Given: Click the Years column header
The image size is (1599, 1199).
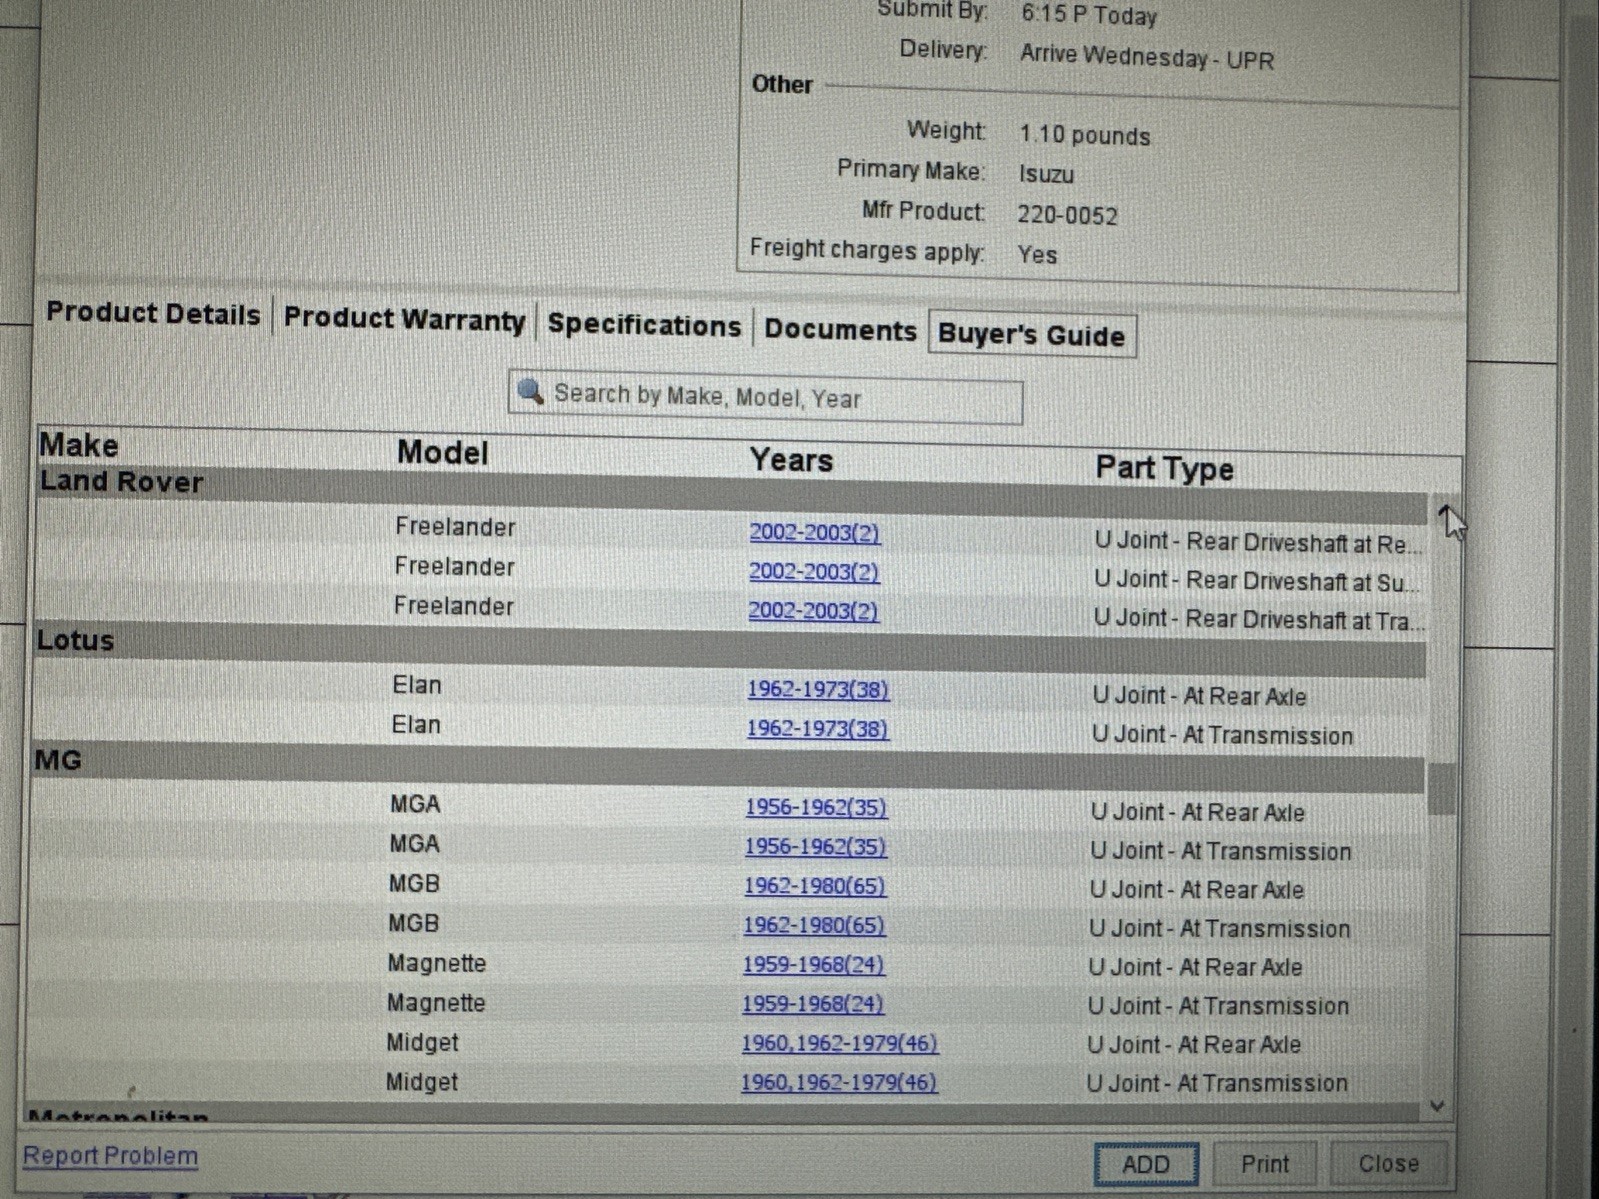Looking at the screenshot, I should pyautogui.click(x=791, y=460).
